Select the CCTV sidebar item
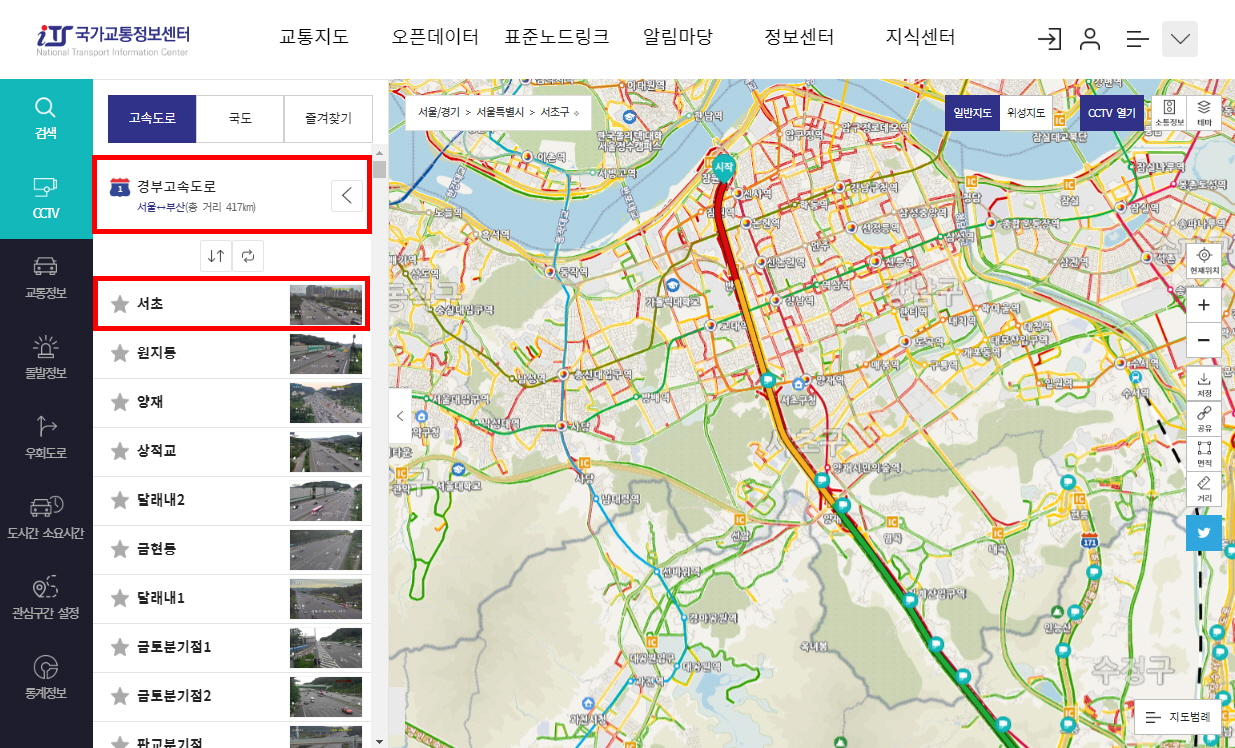Viewport: 1235px width, 748px height. tap(46, 199)
